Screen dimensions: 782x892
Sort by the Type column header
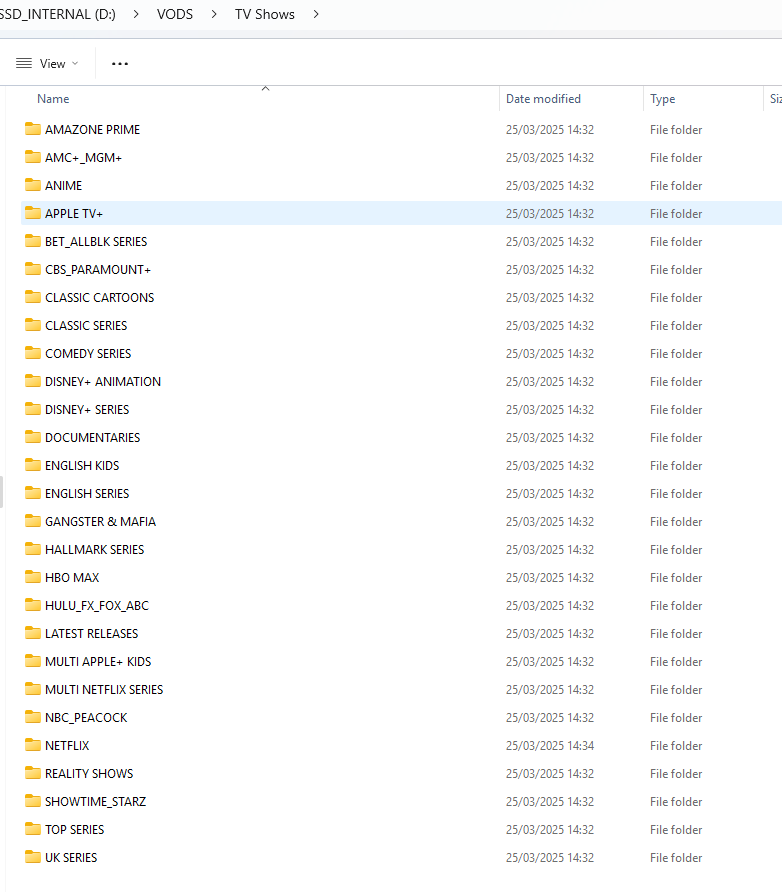pos(663,99)
